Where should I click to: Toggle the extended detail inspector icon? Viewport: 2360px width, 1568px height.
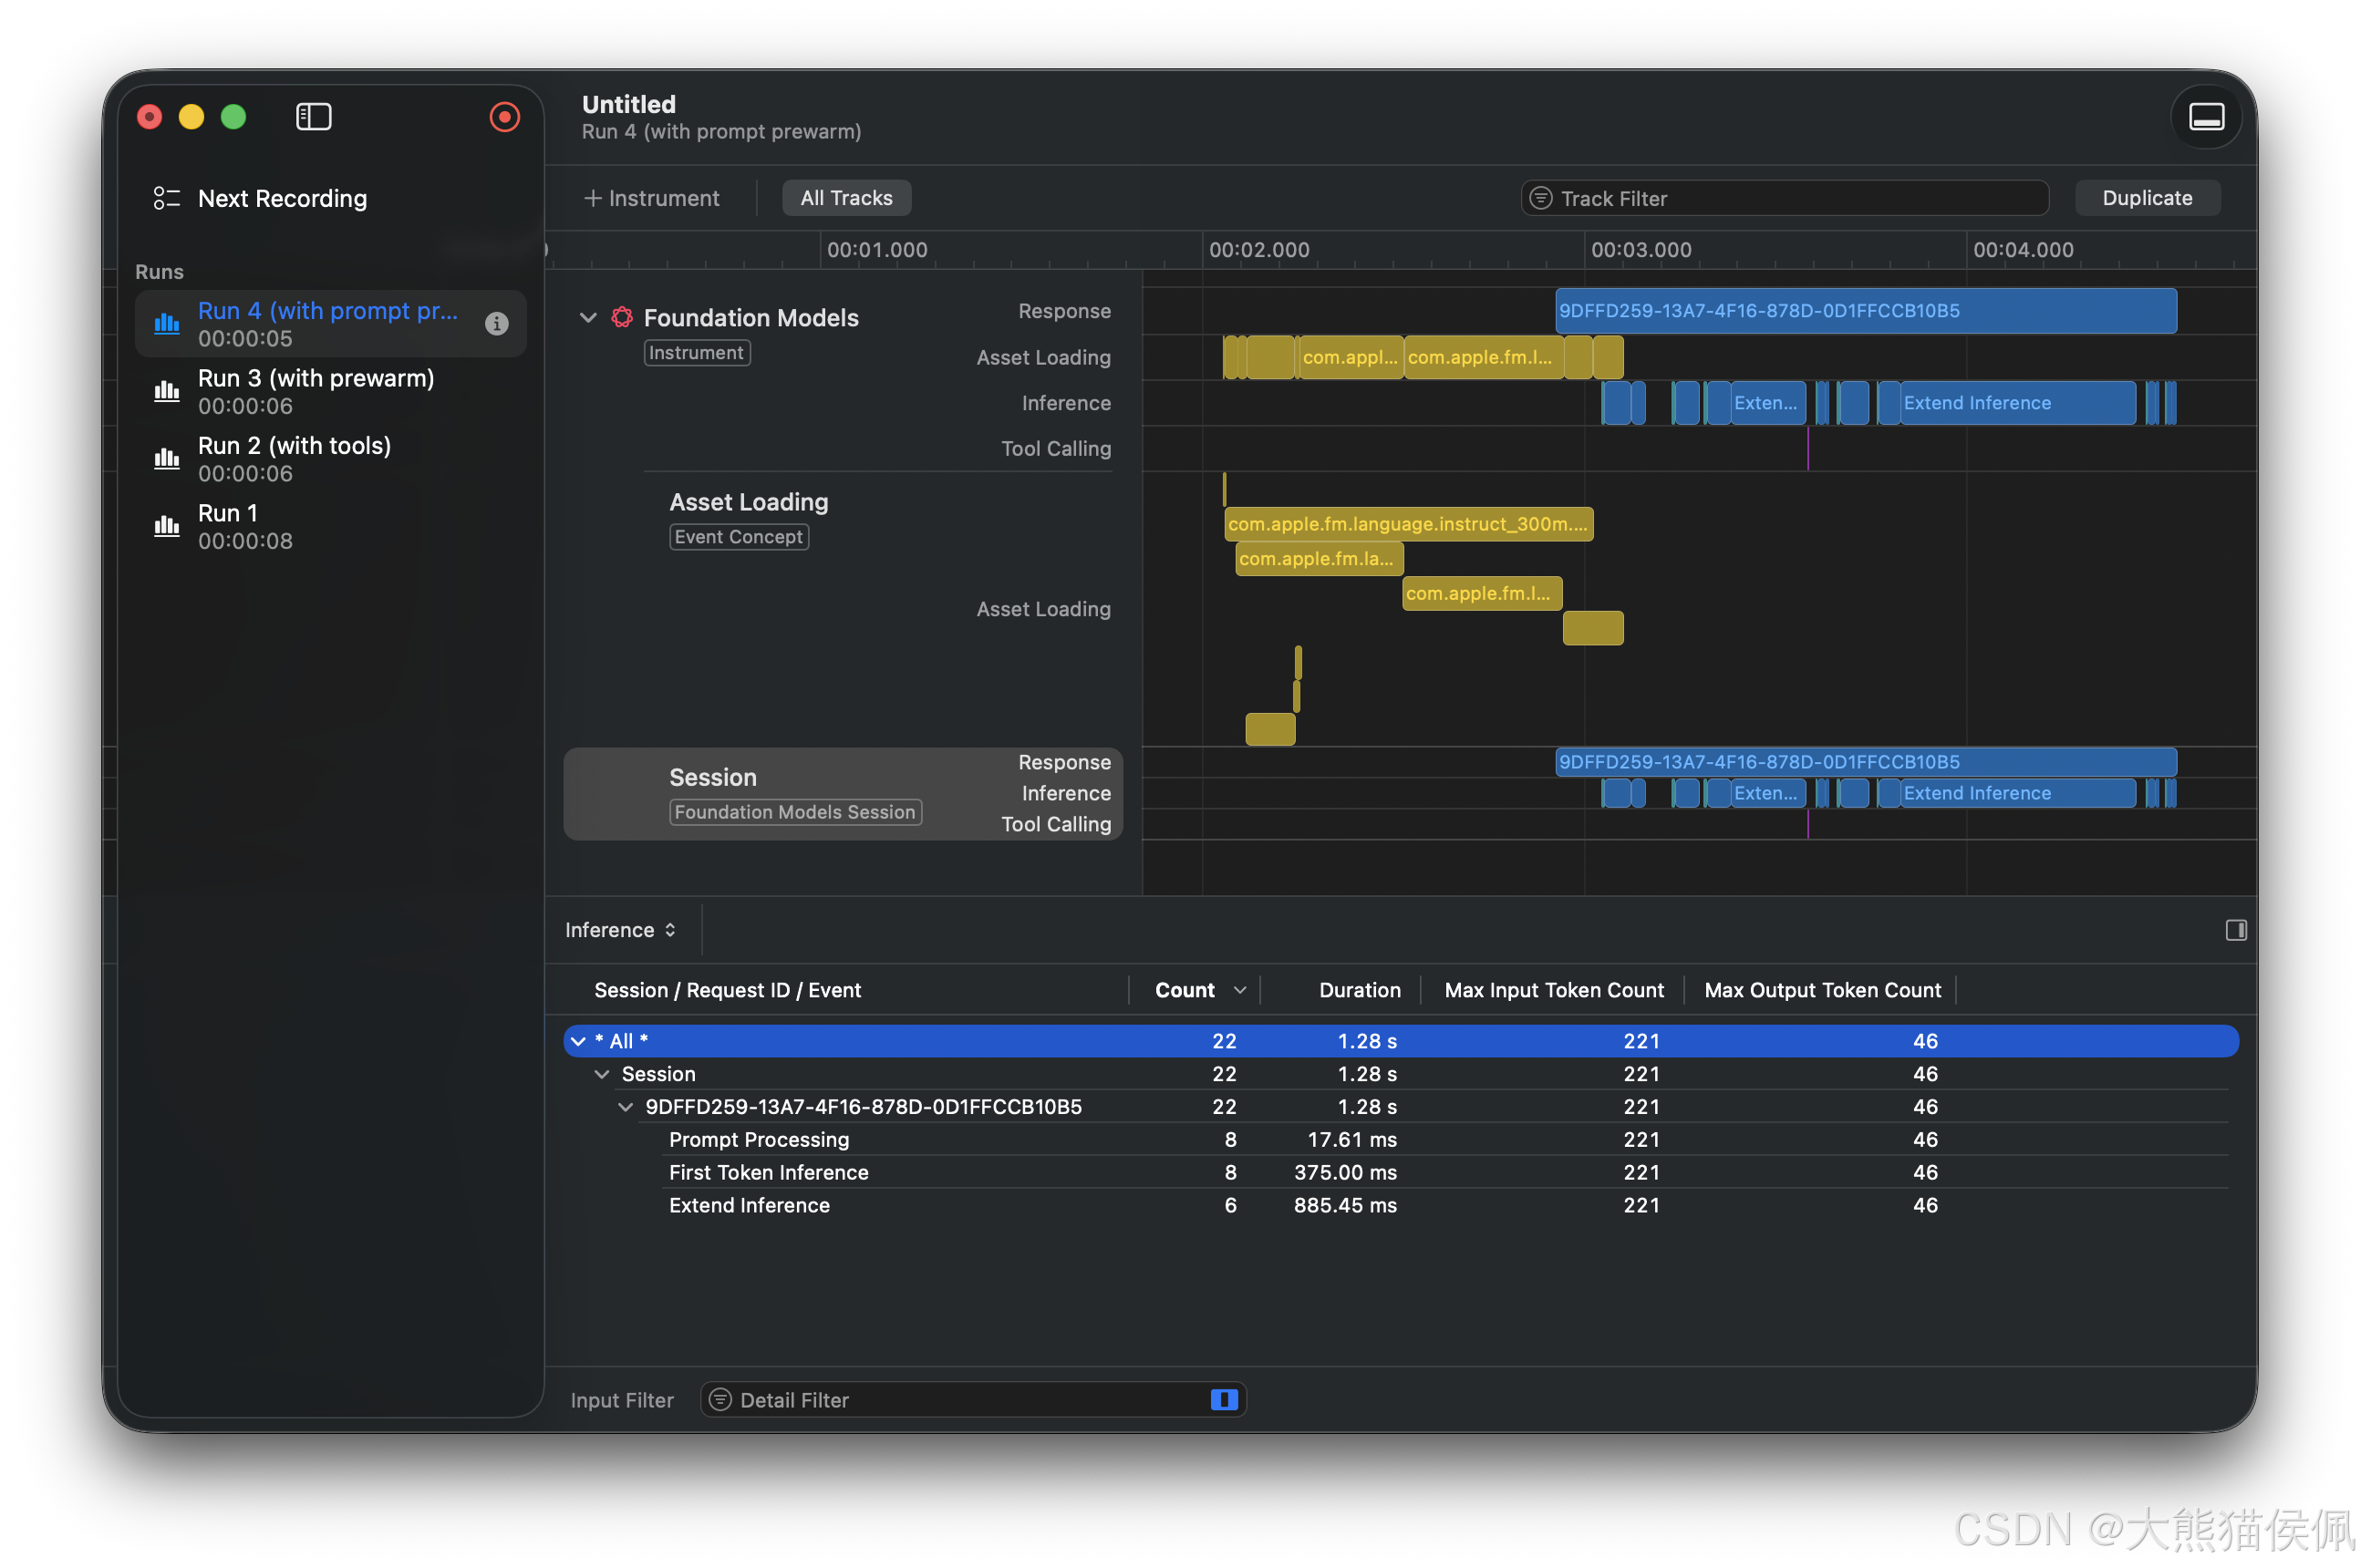2235,930
